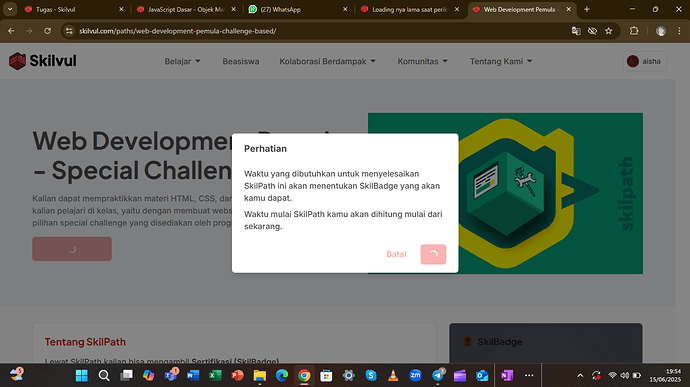Open the tab search dropdown arrow
690x387 pixels.
(10, 9)
